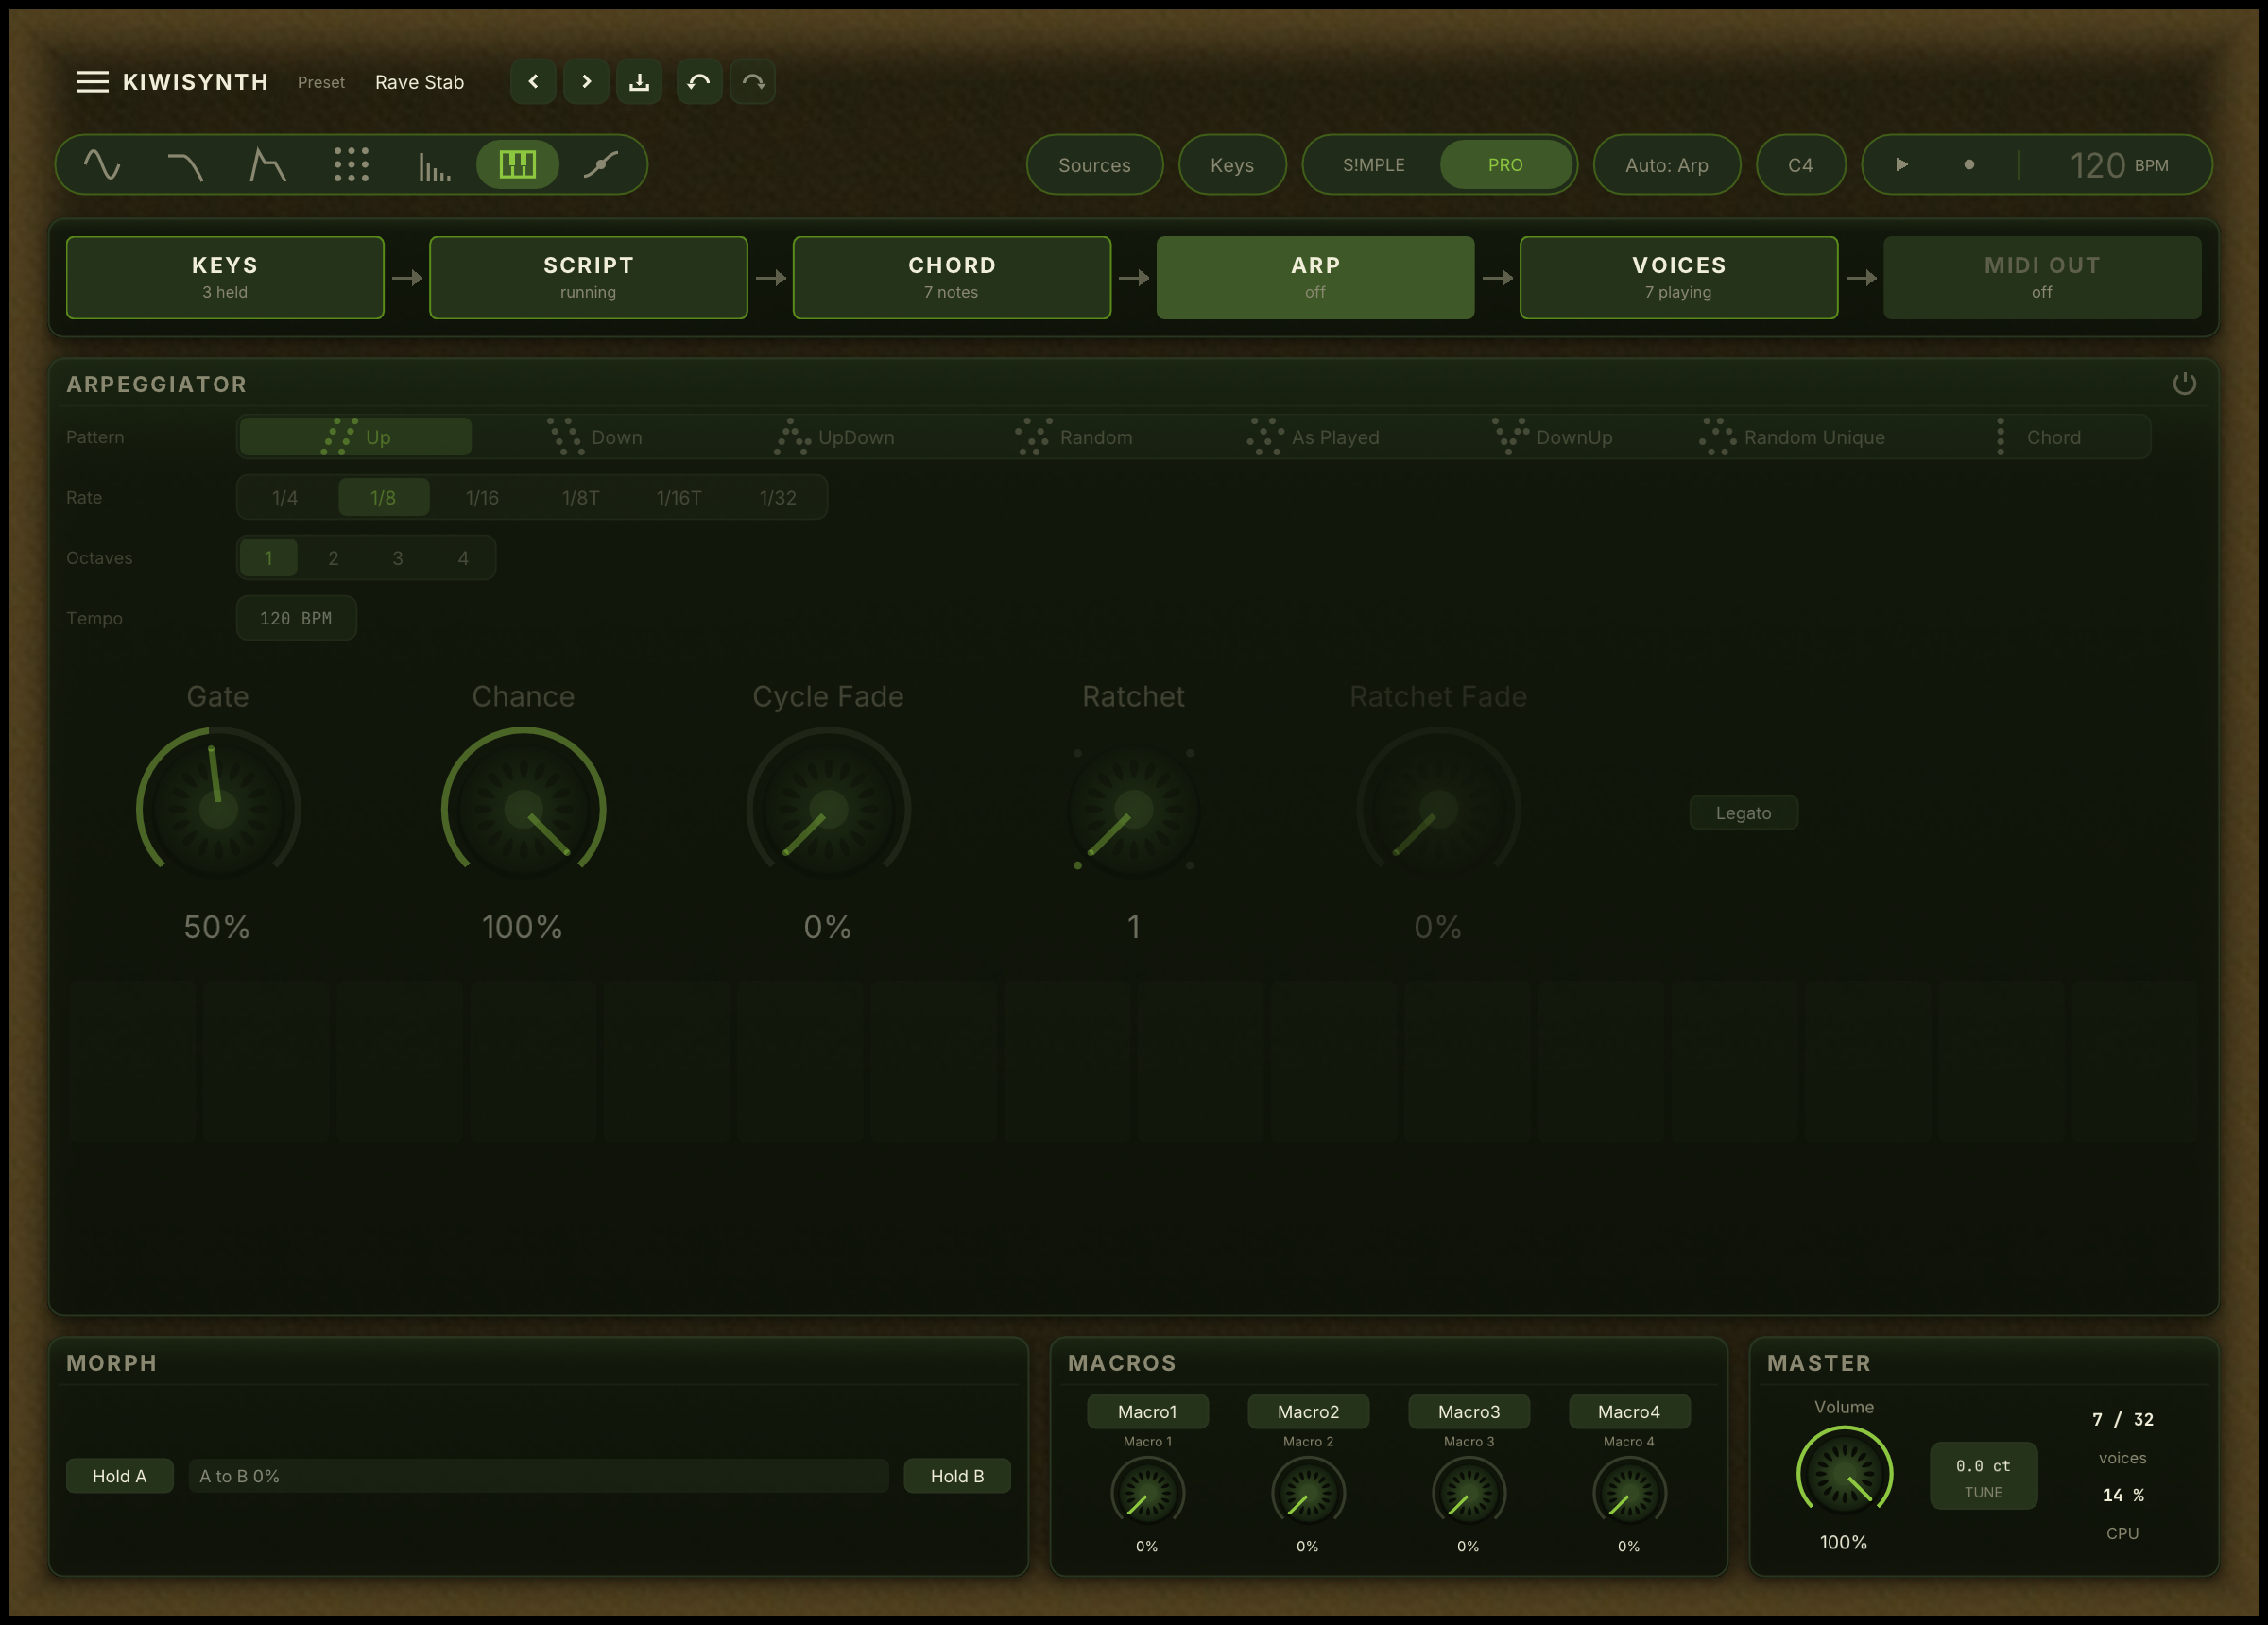Start transport playback

(1902, 164)
